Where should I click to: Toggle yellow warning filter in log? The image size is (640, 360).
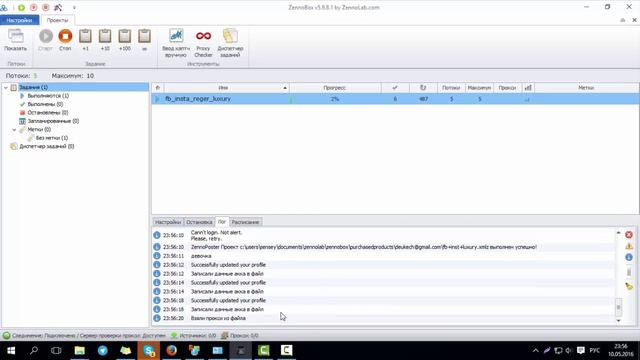coord(629,246)
